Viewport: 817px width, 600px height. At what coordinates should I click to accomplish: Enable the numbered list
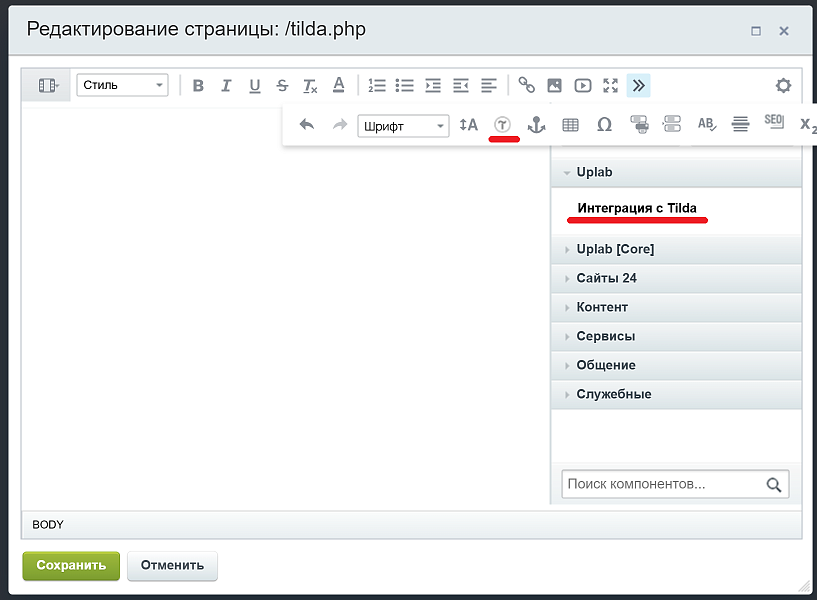[377, 85]
